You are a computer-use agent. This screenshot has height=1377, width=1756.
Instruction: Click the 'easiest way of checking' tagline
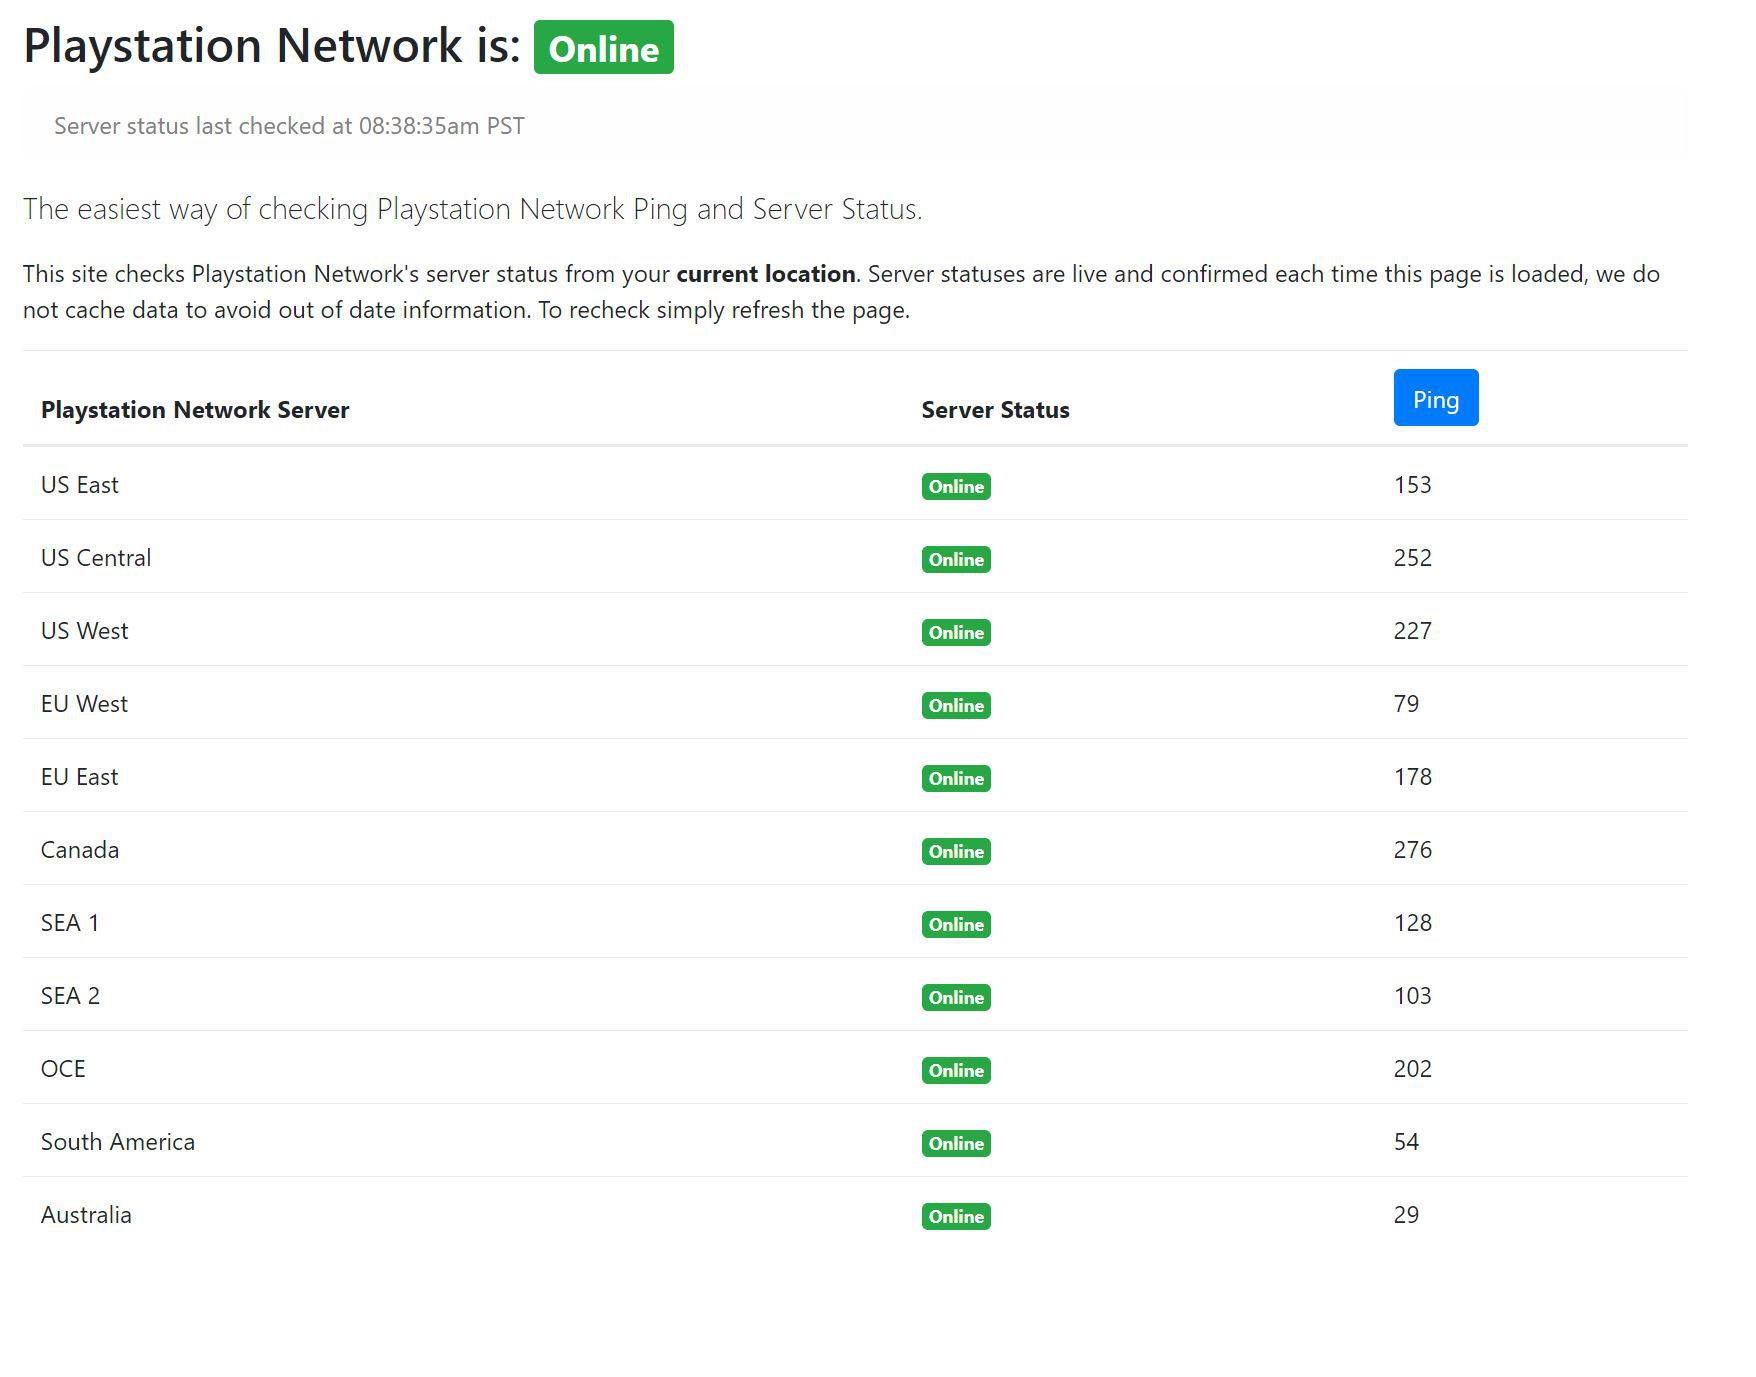(472, 209)
